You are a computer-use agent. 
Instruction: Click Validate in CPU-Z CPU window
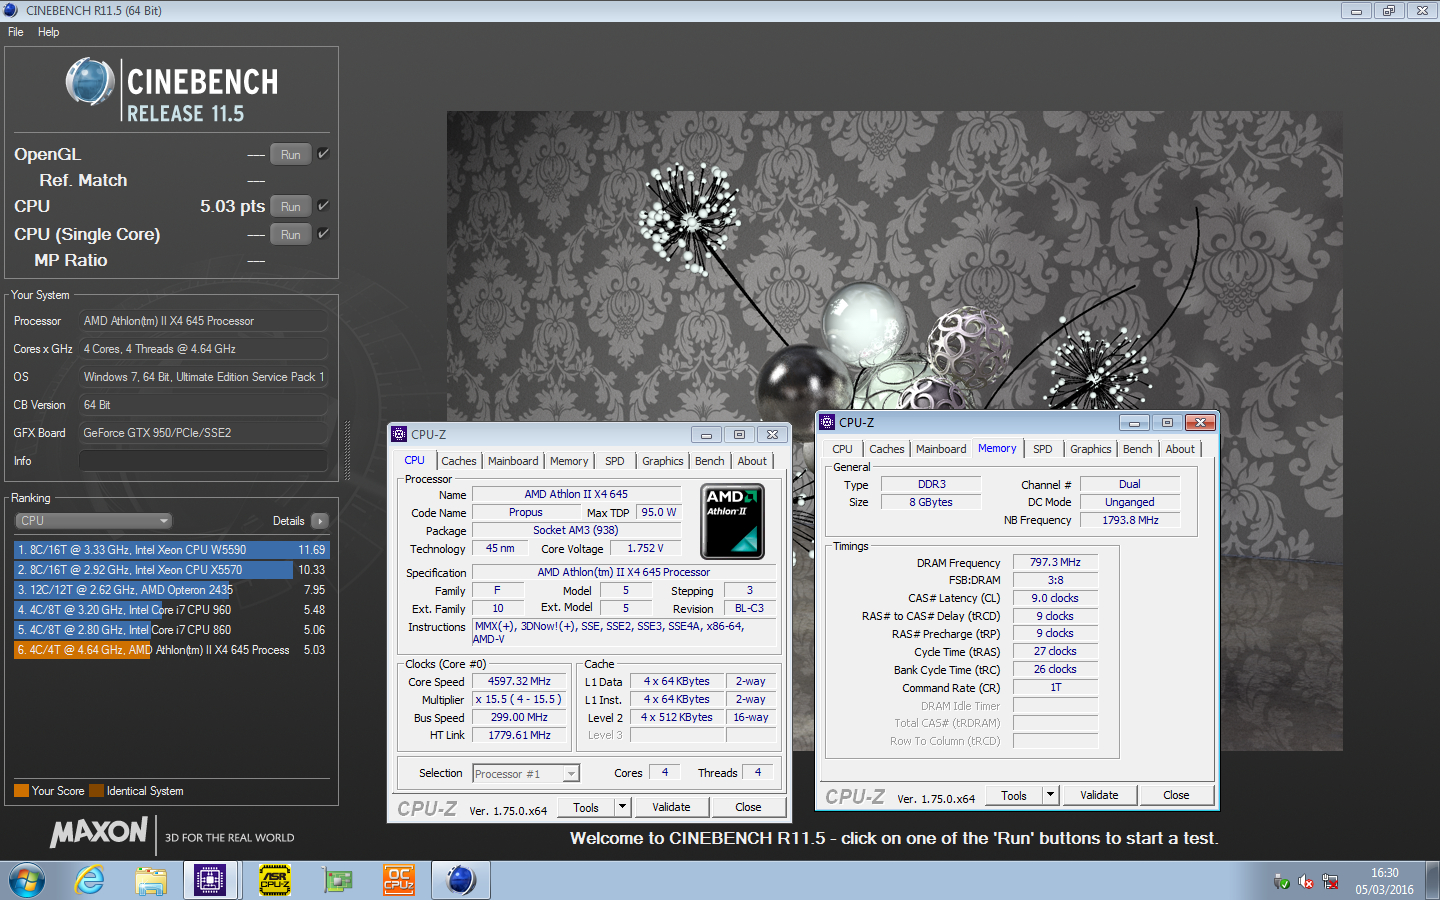[671, 806]
